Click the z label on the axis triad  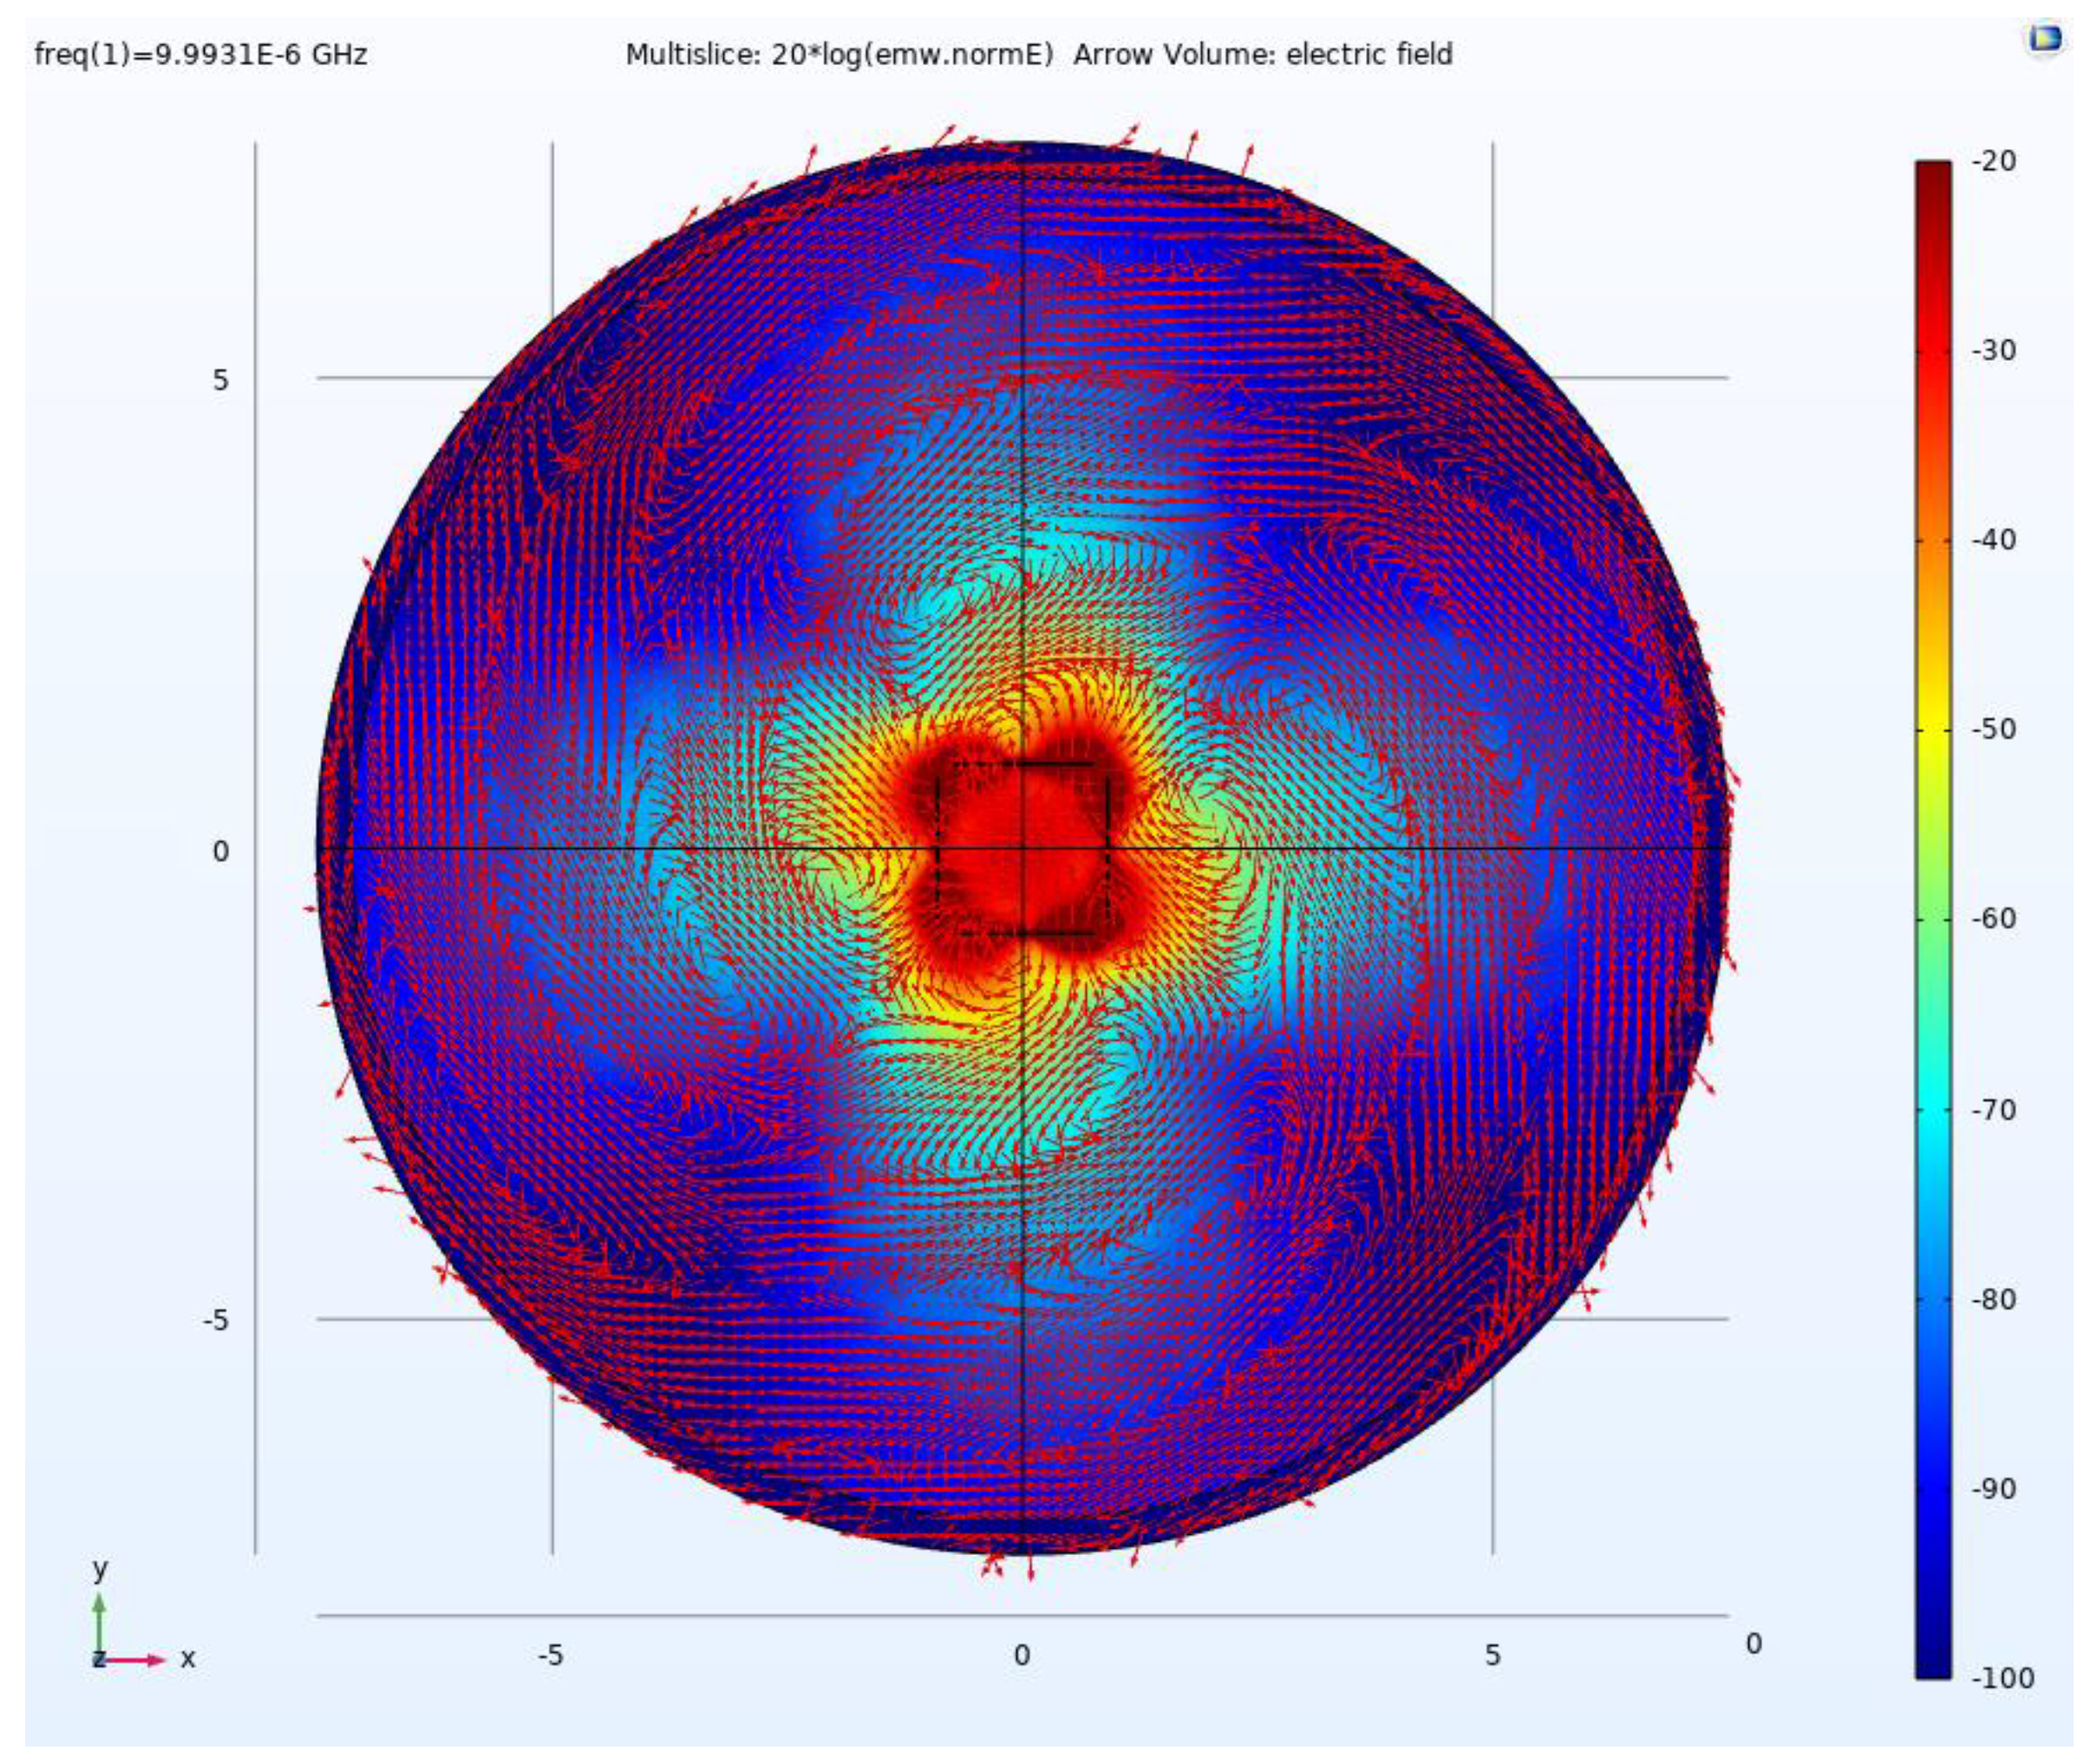click(x=98, y=1660)
